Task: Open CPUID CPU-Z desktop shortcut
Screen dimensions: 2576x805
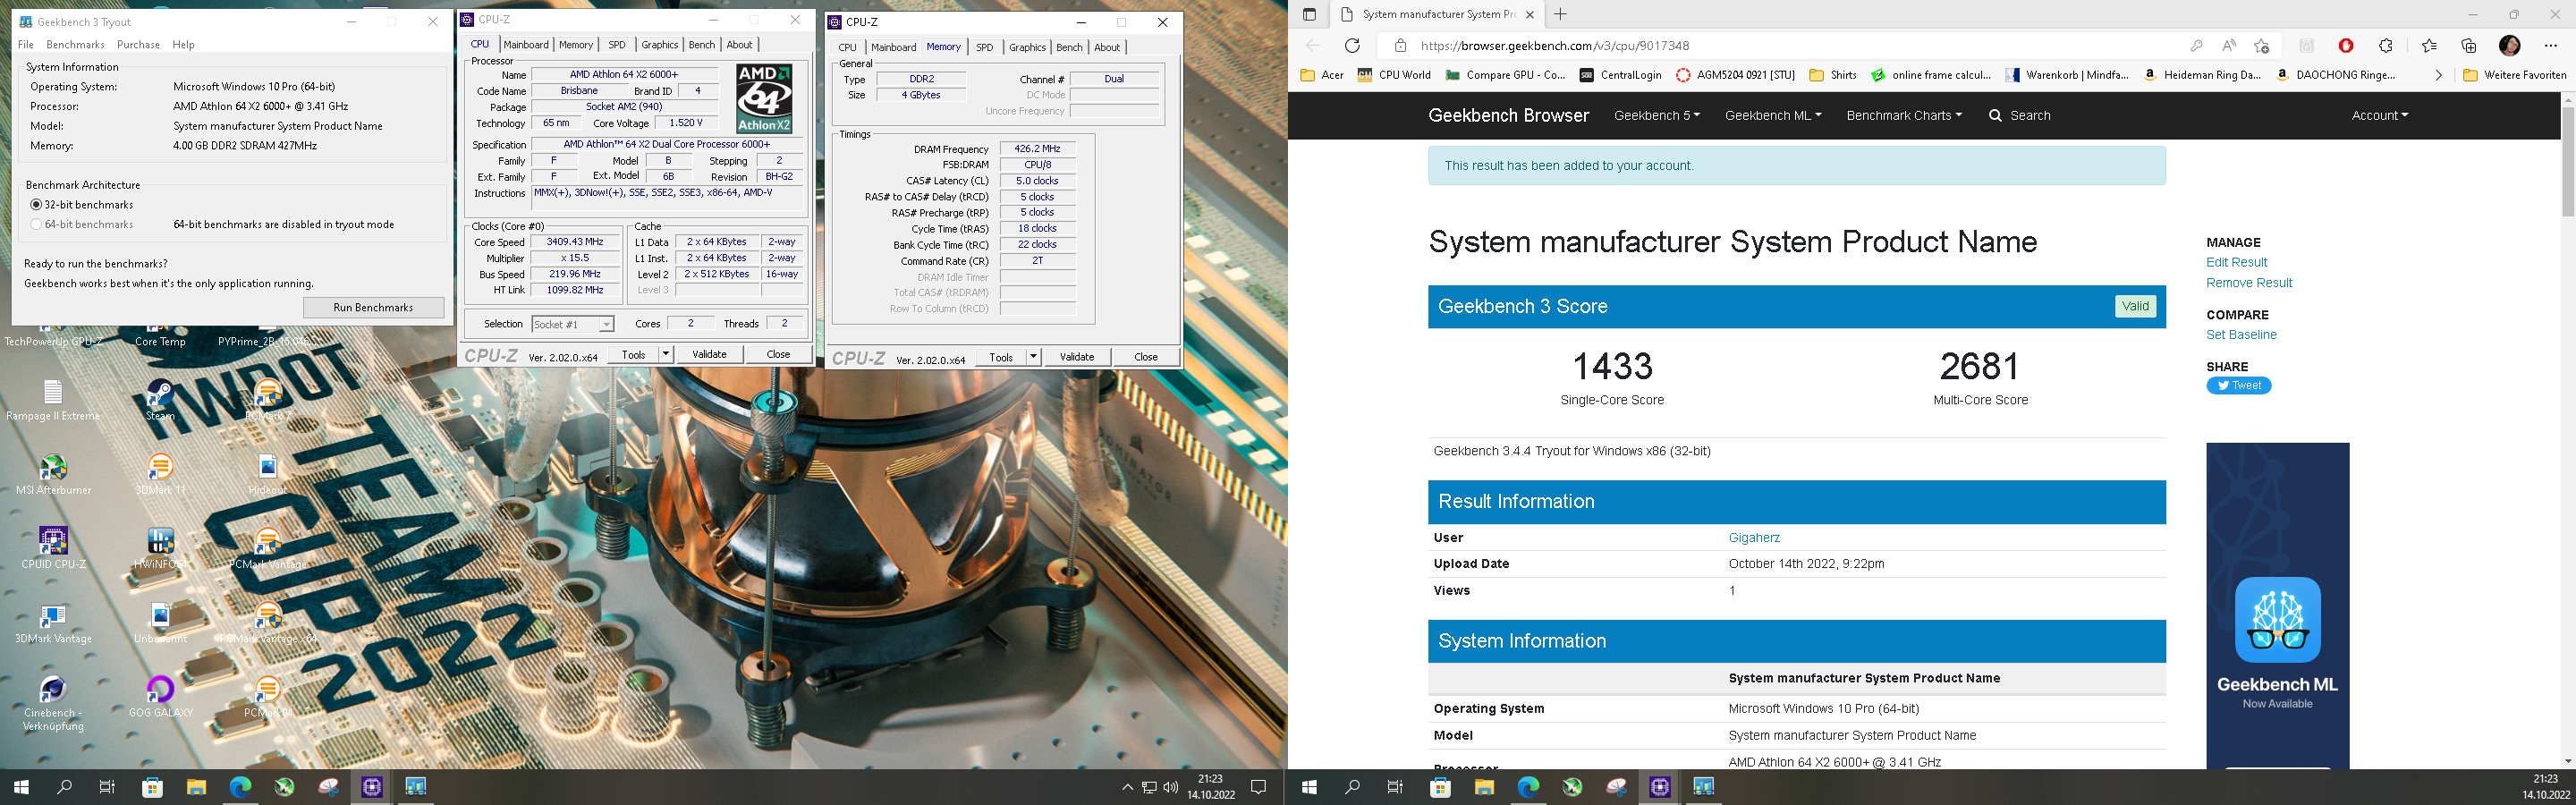Action: 53,549
